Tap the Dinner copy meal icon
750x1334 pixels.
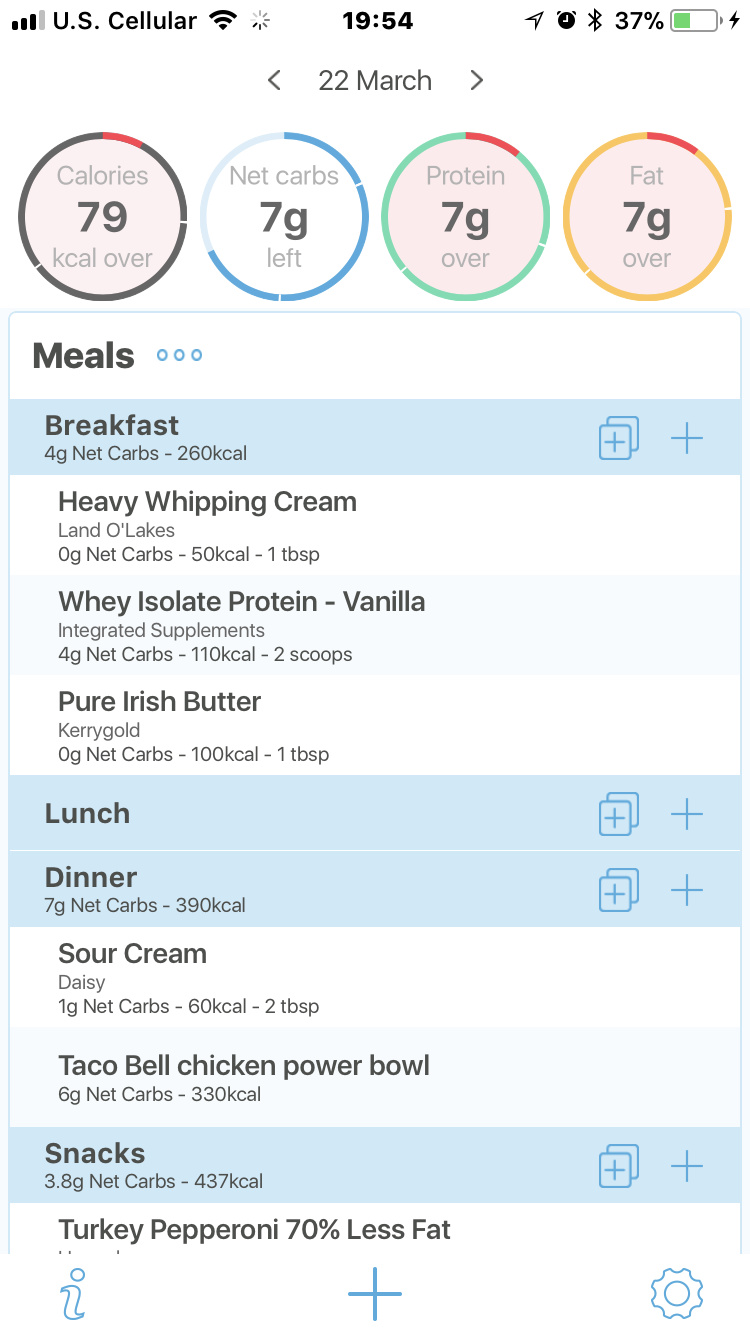[x=618, y=889]
